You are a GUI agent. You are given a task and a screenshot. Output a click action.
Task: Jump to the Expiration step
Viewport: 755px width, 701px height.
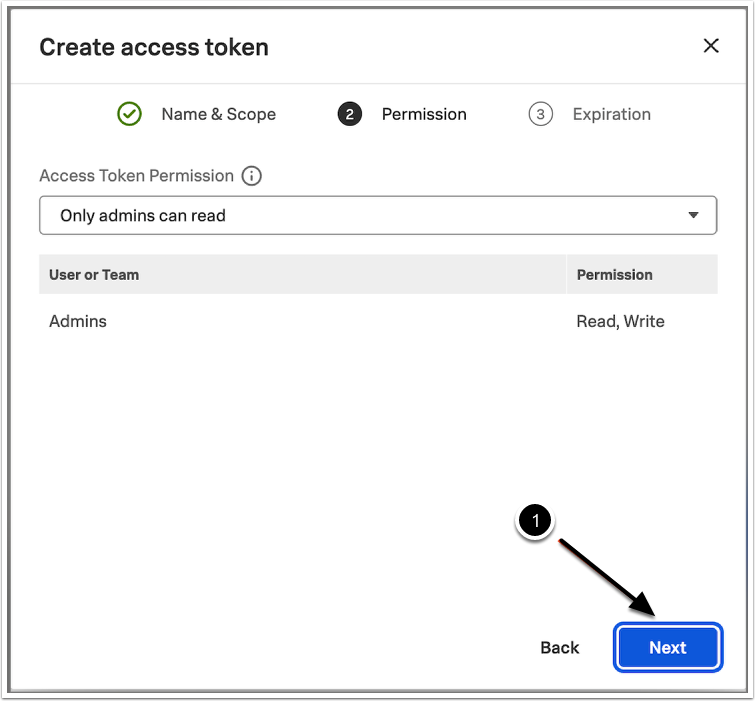(x=611, y=114)
